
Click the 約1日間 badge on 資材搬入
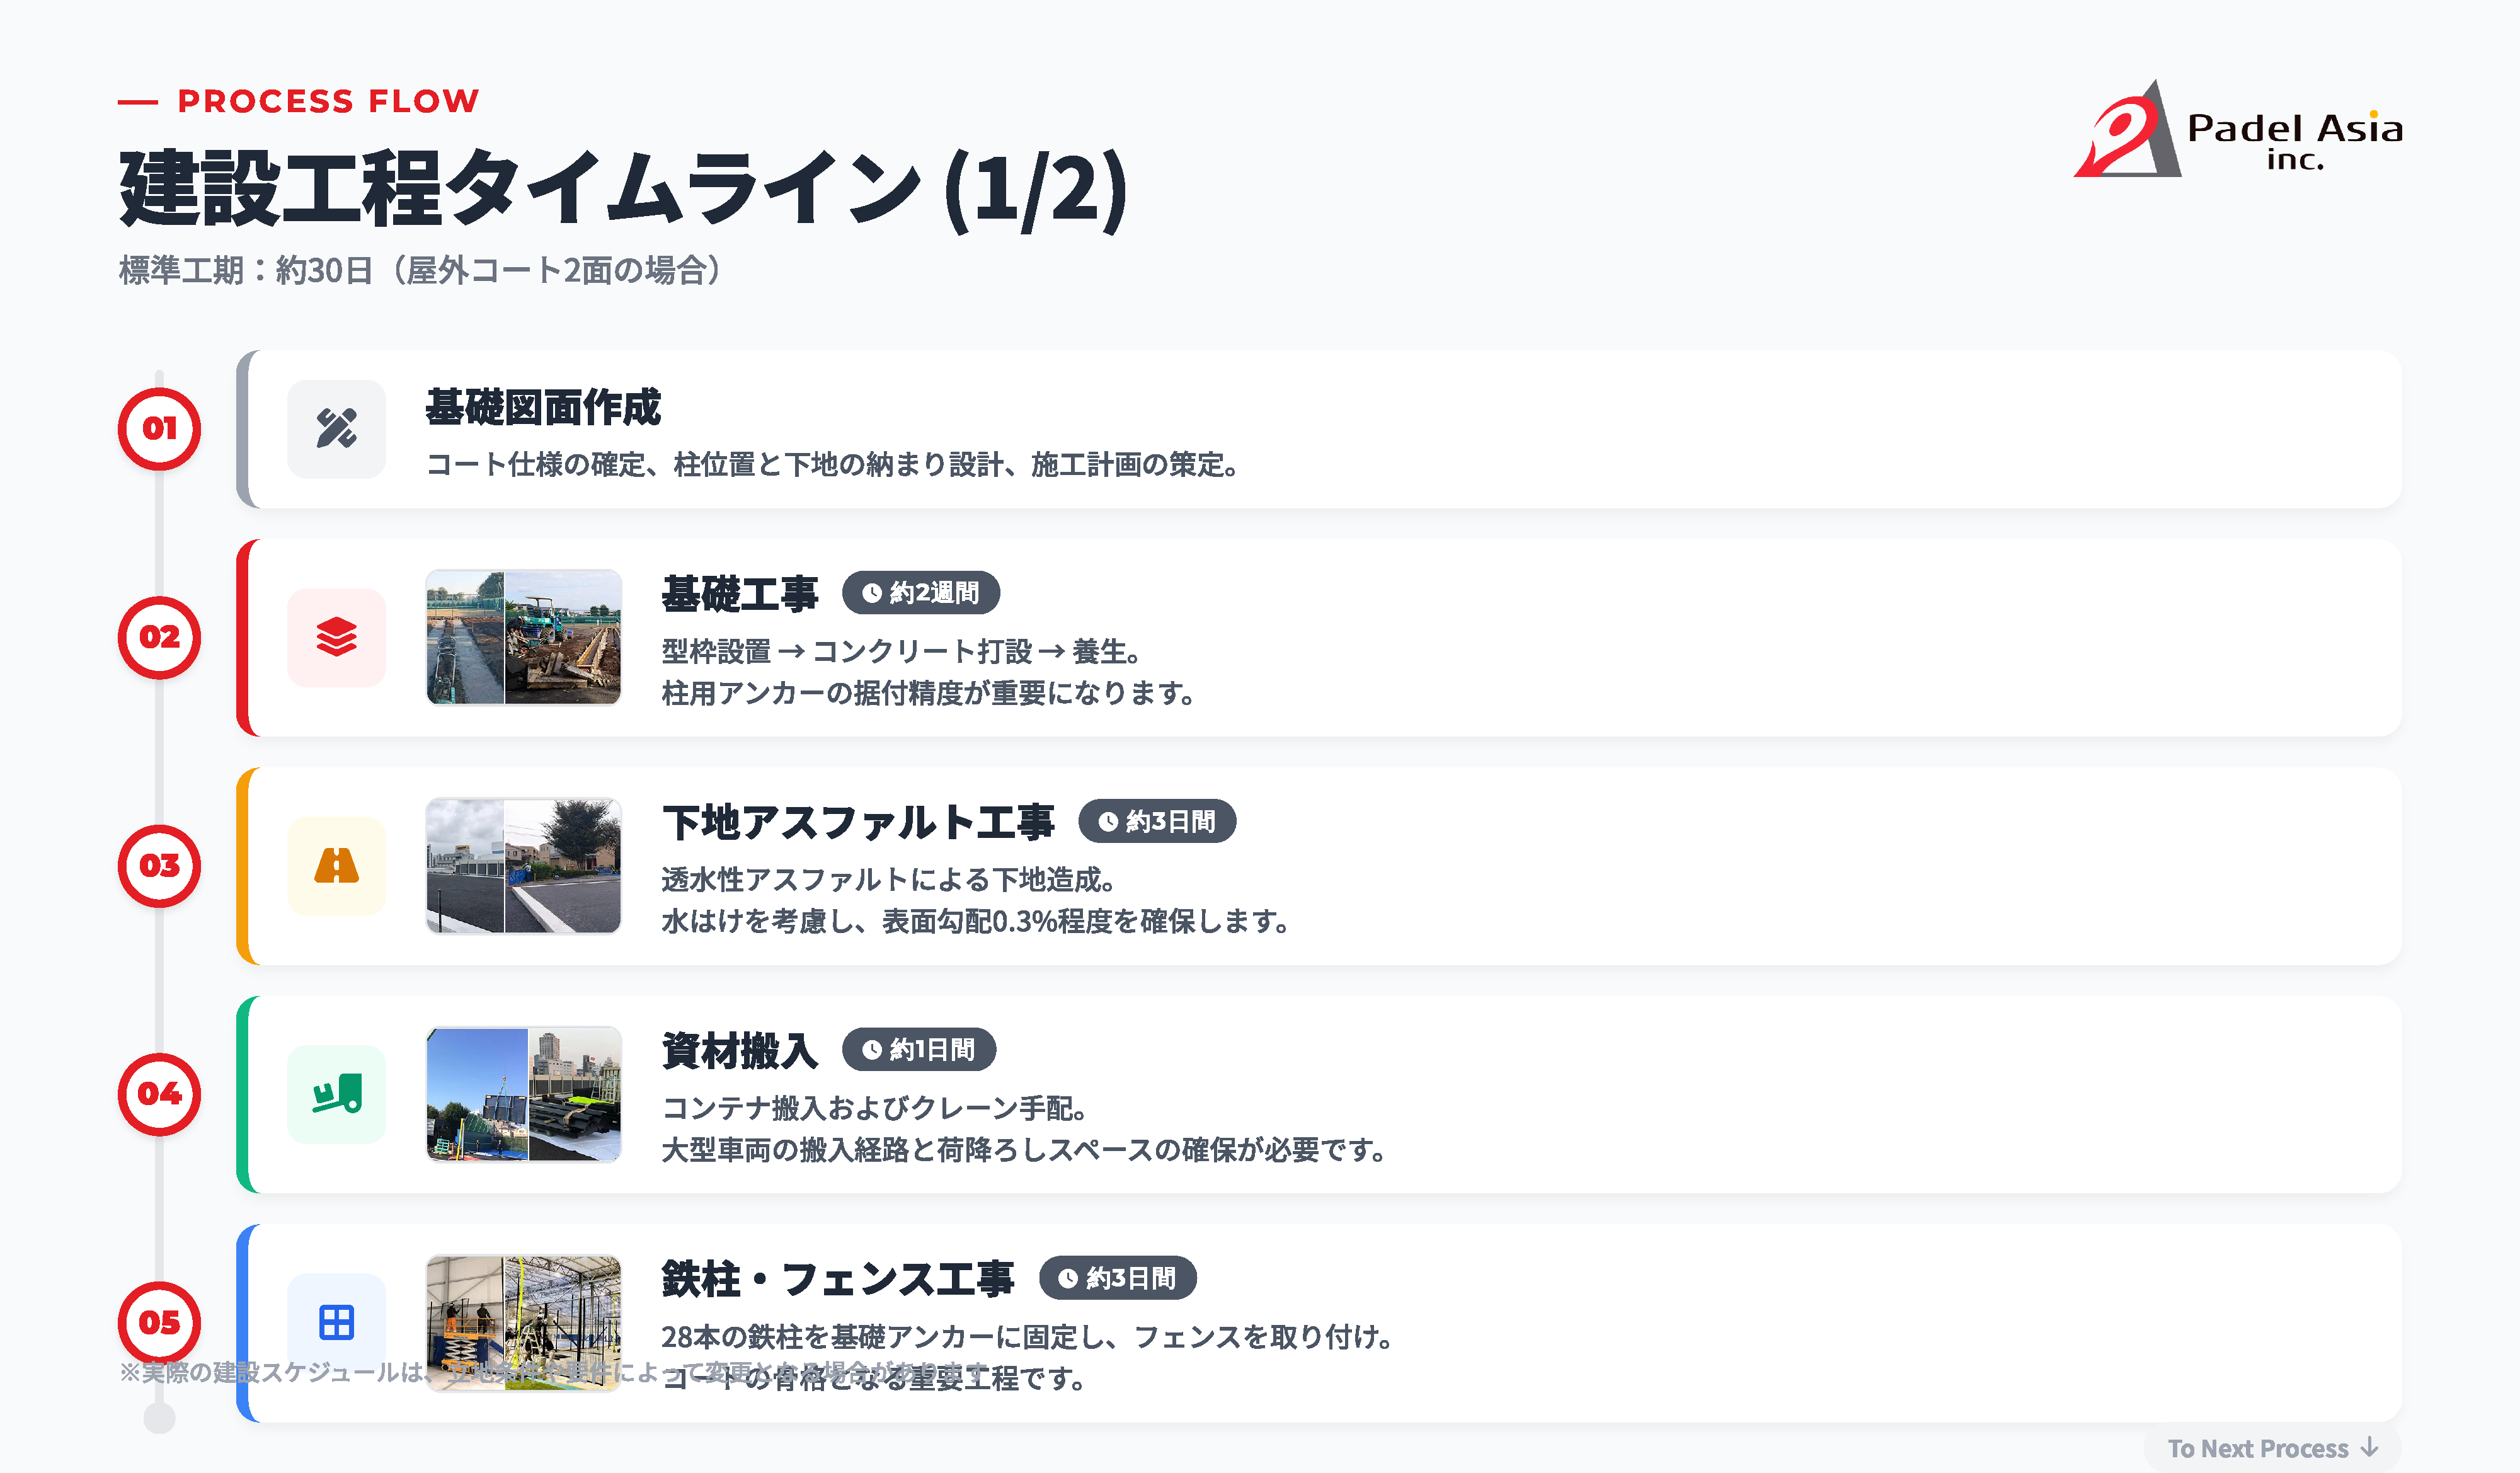(919, 1050)
